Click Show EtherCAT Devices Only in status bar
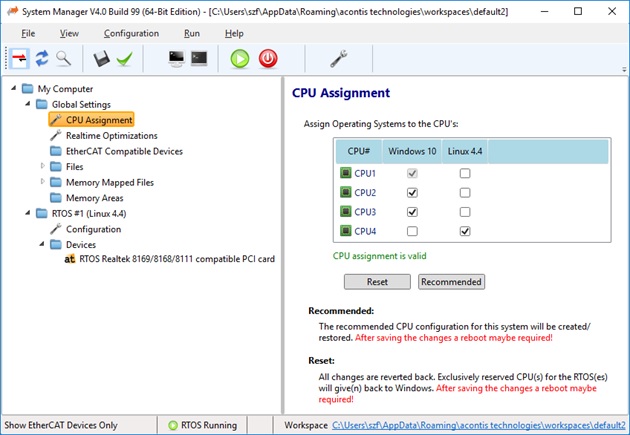This screenshot has height=435, width=630. tap(61, 425)
